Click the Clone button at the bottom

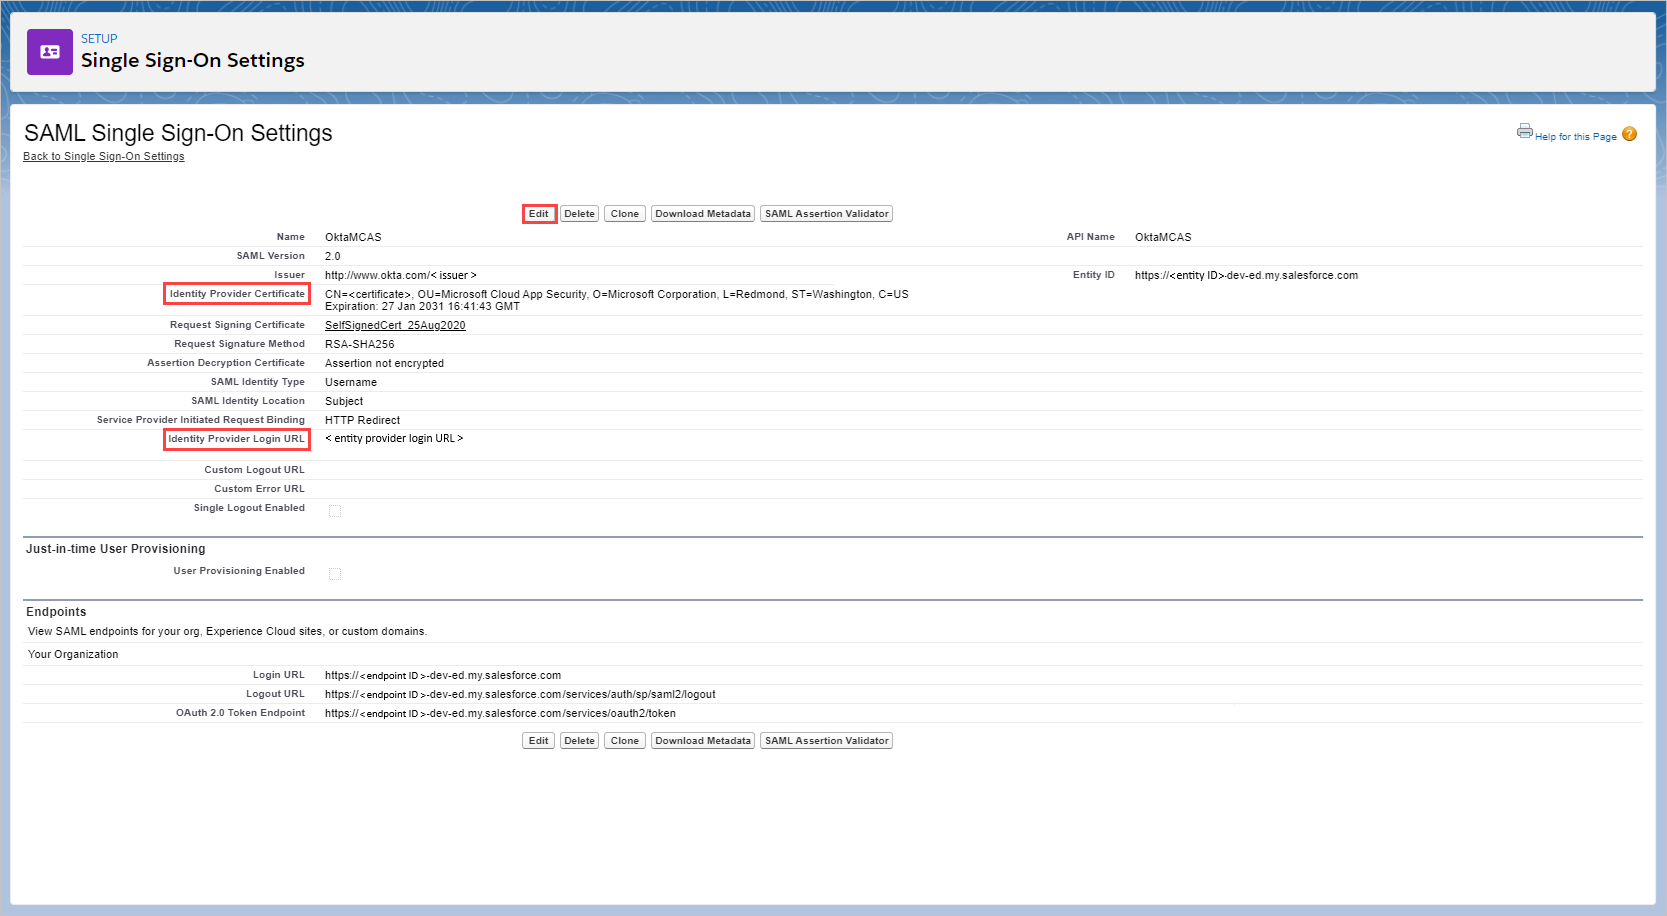(624, 740)
